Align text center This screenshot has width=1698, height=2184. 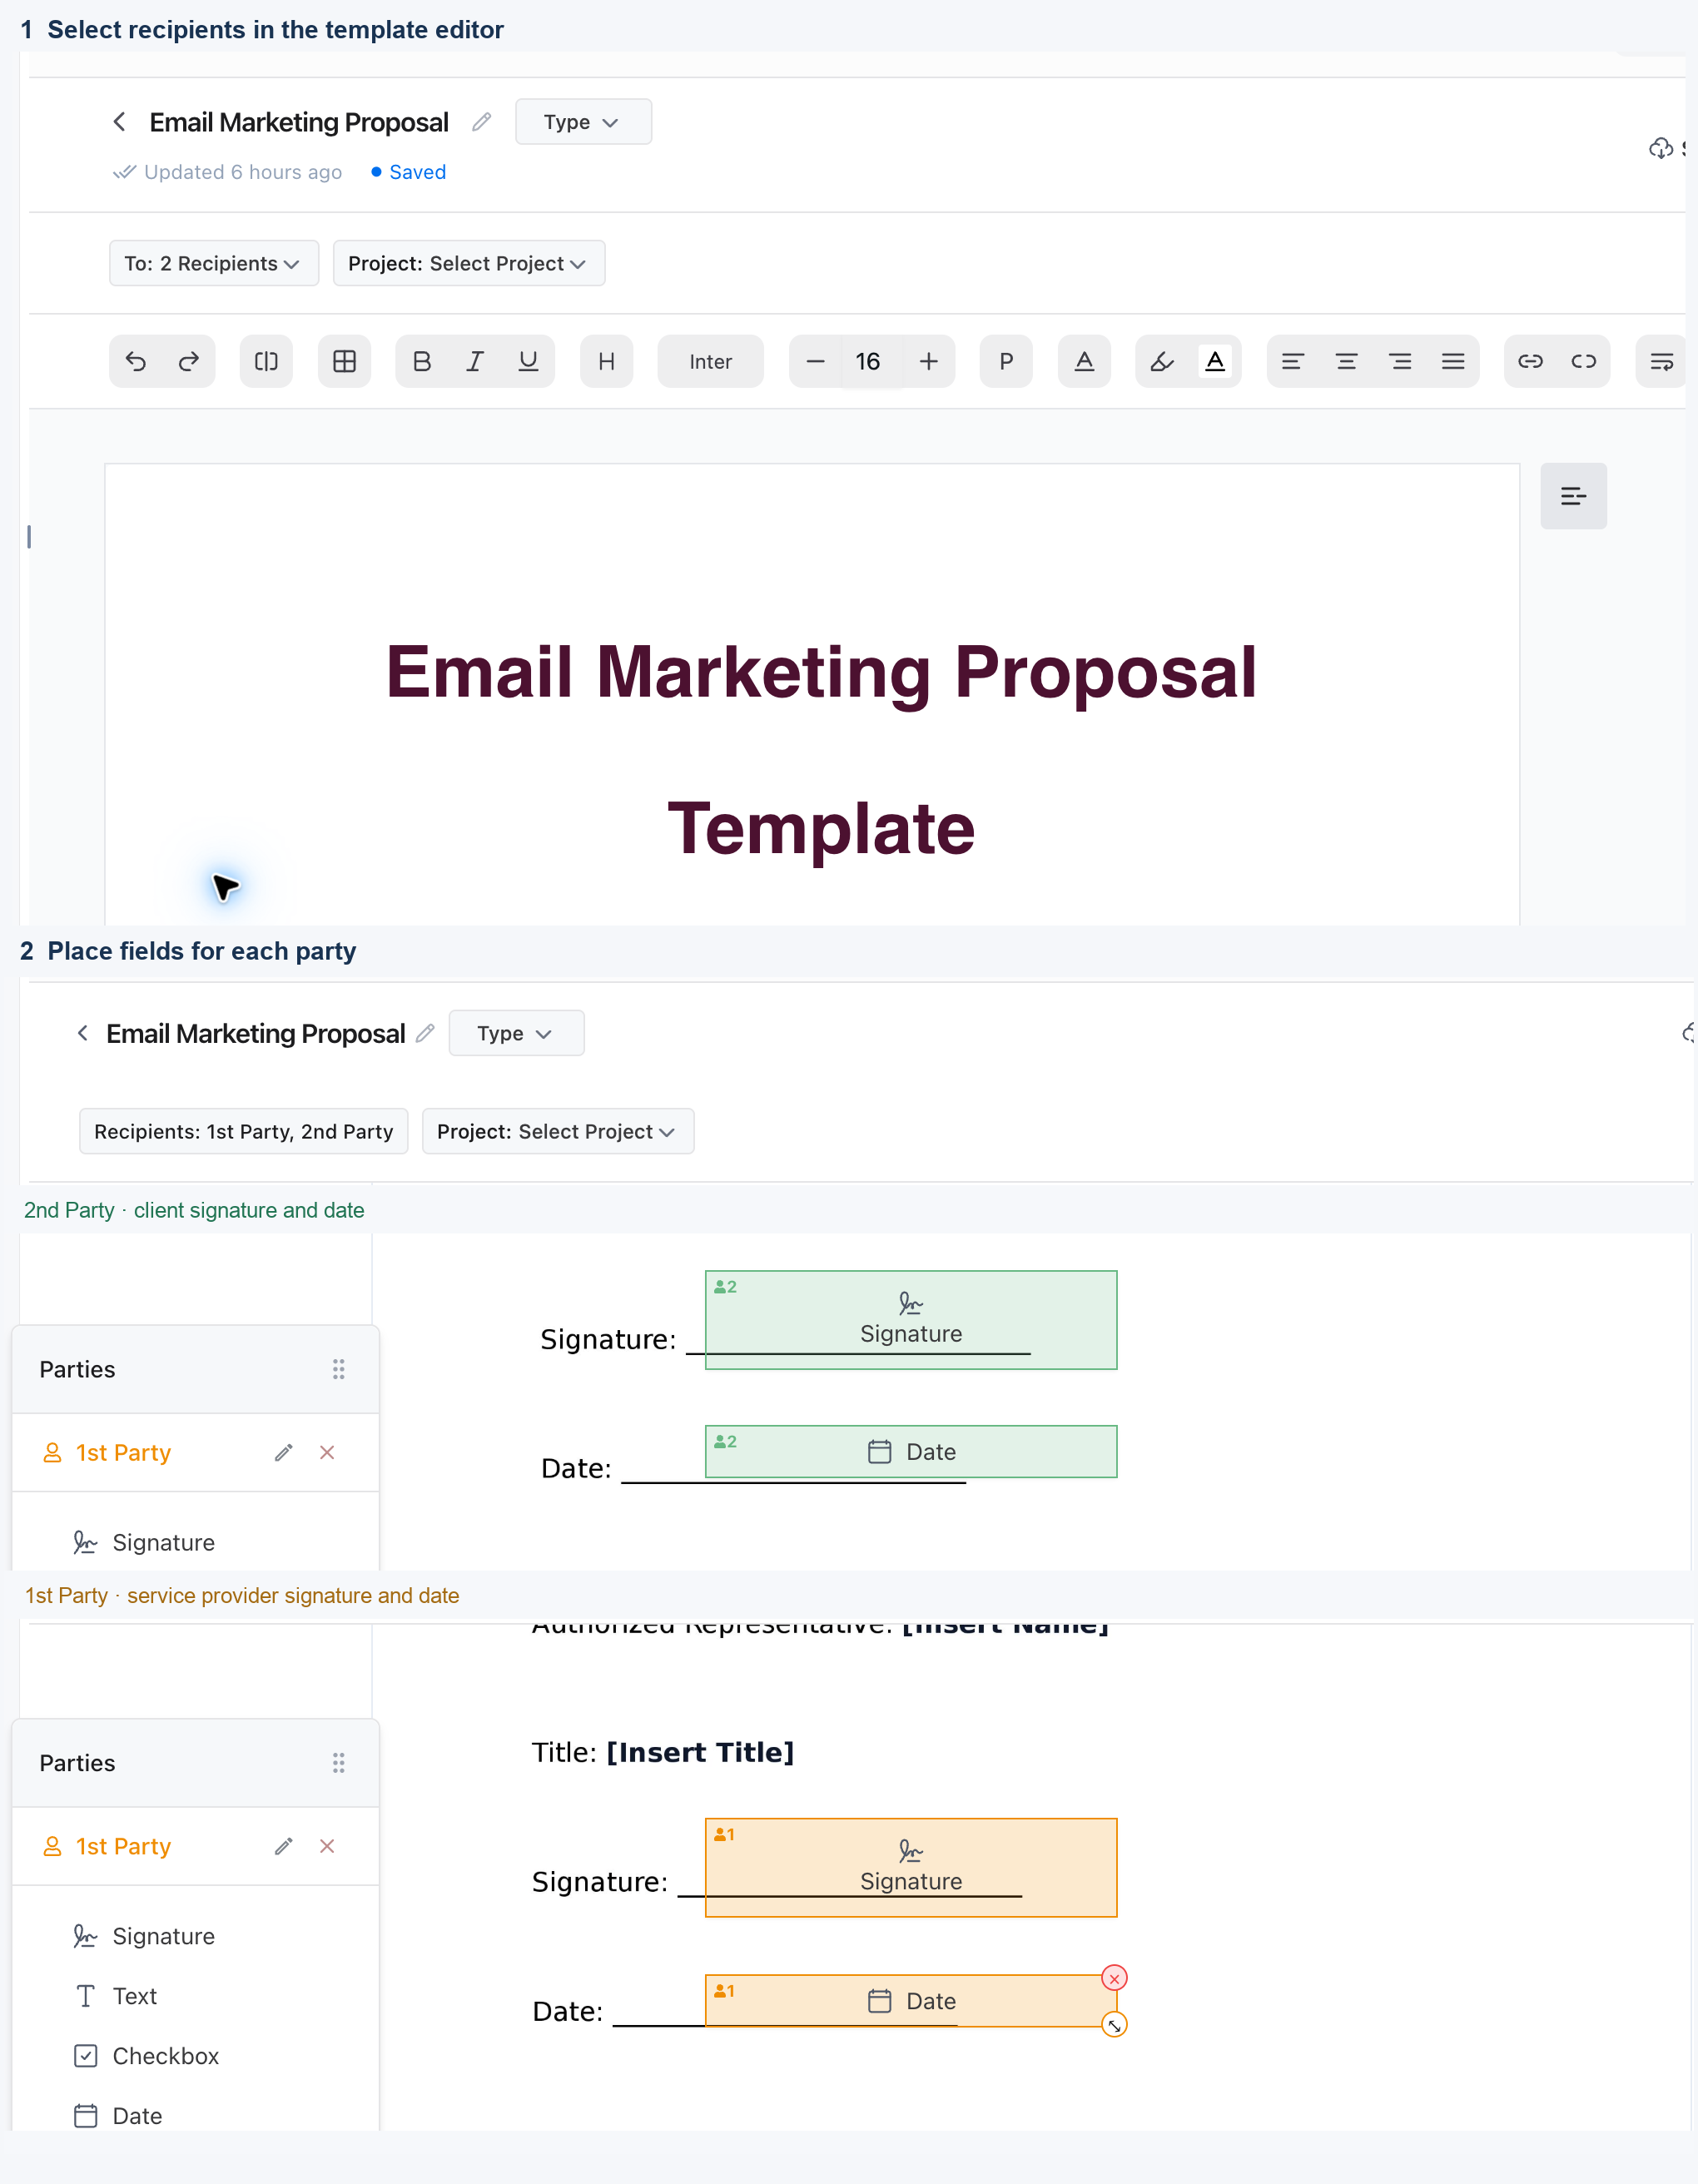(1346, 361)
